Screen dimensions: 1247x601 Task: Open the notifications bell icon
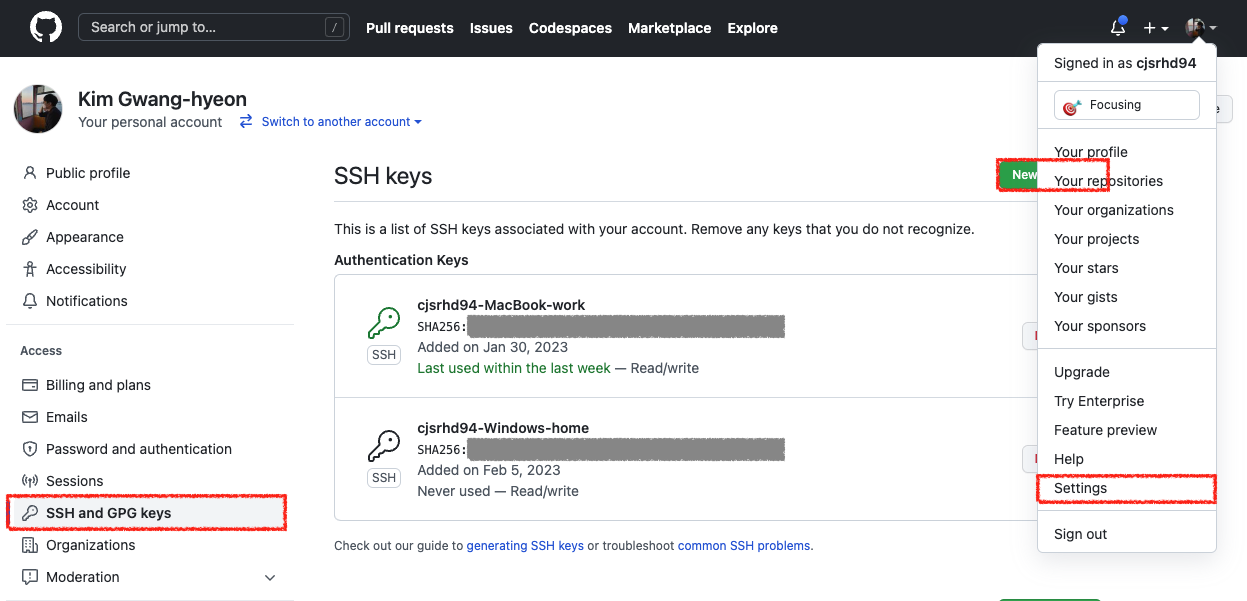tap(1119, 28)
